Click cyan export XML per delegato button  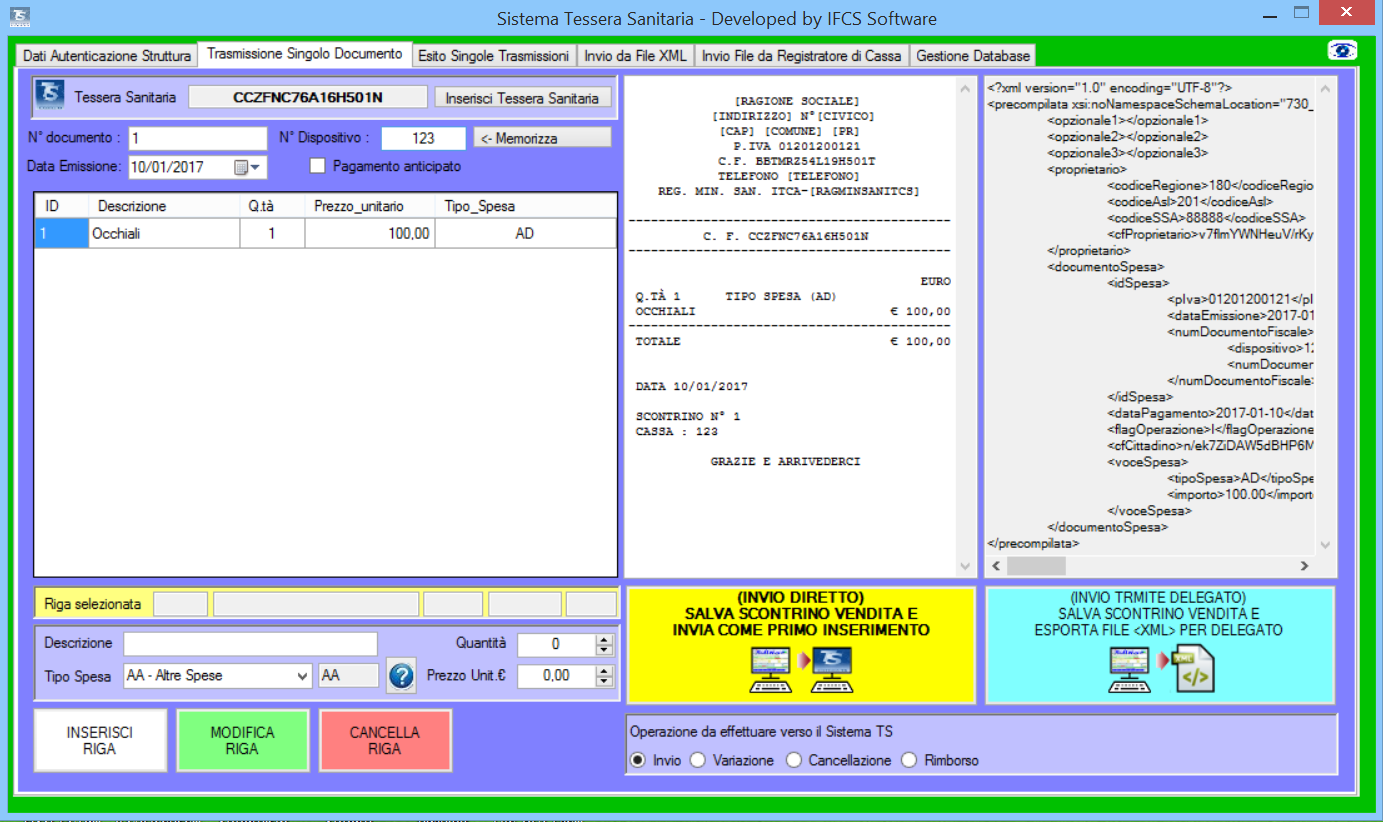pyautogui.click(x=1160, y=645)
